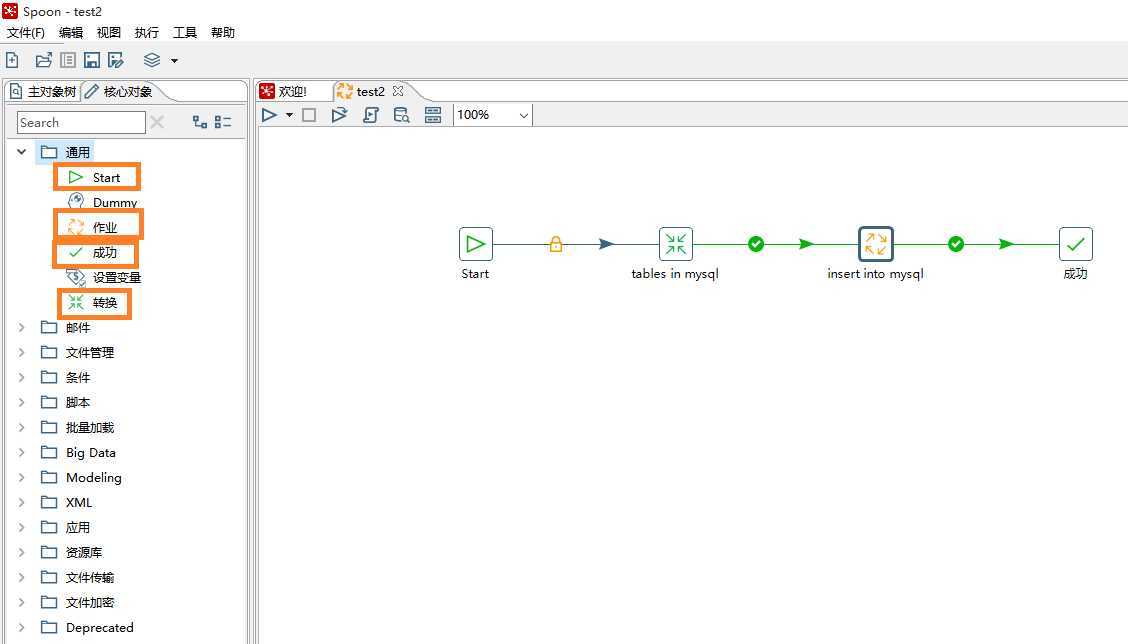
Task: Click the Save As toolbar icon
Action: click(x=116, y=60)
